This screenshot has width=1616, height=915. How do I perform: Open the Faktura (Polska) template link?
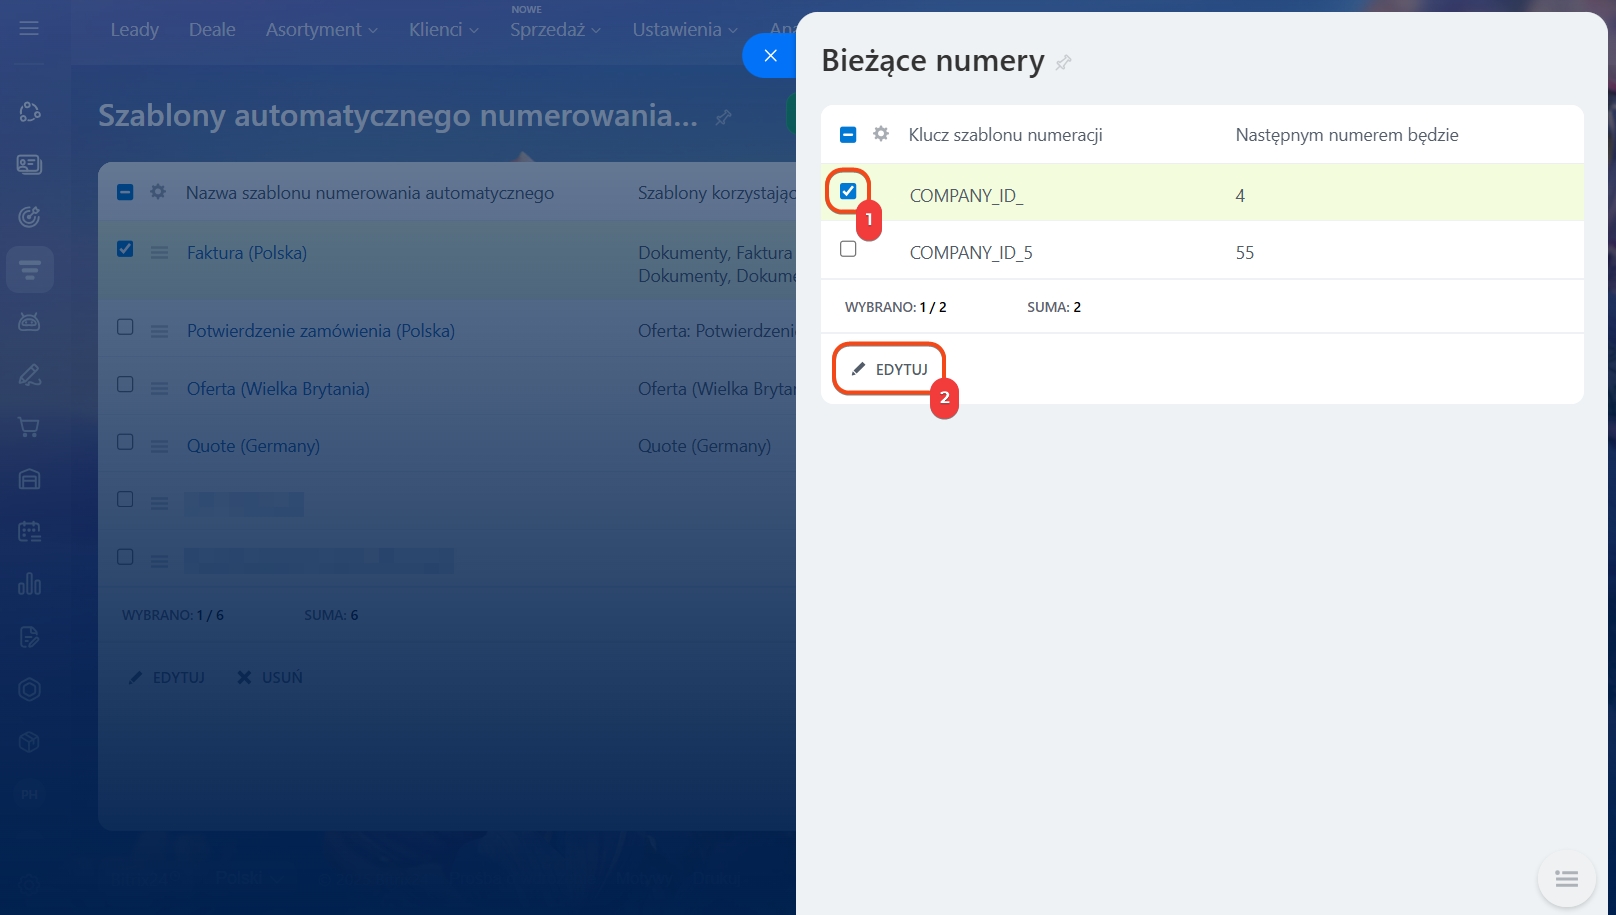coord(247,253)
